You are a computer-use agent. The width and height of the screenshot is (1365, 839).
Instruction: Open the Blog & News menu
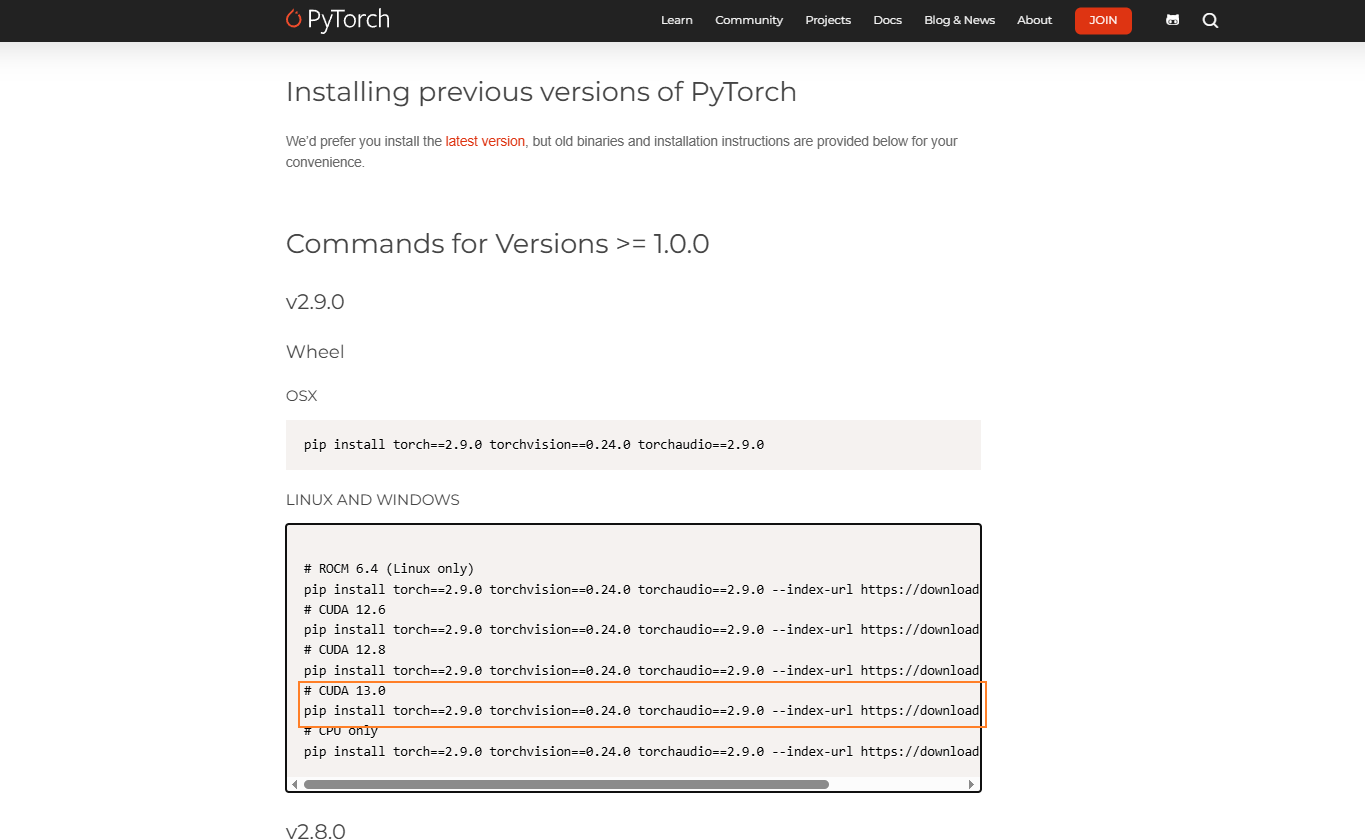[x=959, y=20]
